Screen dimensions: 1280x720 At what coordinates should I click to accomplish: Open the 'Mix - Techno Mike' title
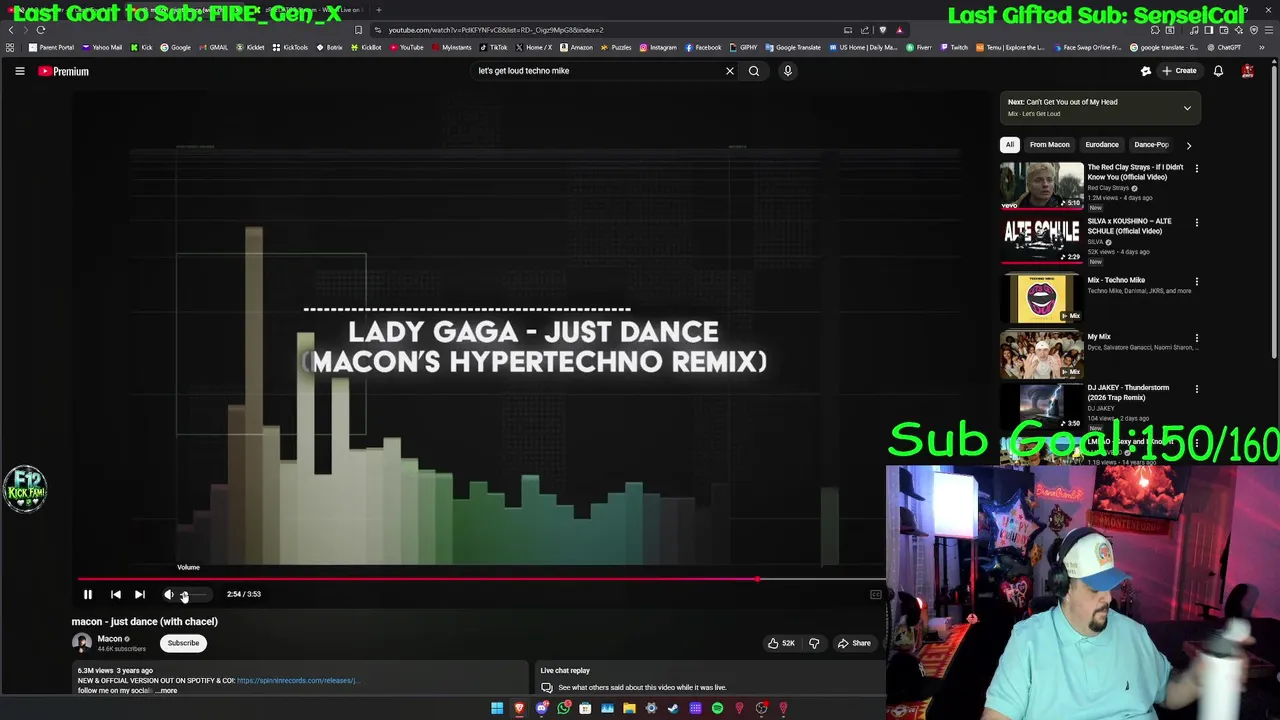[x=1116, y=280]
